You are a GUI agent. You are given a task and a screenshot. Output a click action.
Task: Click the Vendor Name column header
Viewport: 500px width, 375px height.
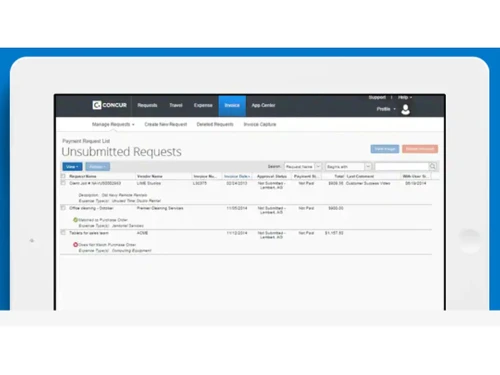click(x=150, y=176)
